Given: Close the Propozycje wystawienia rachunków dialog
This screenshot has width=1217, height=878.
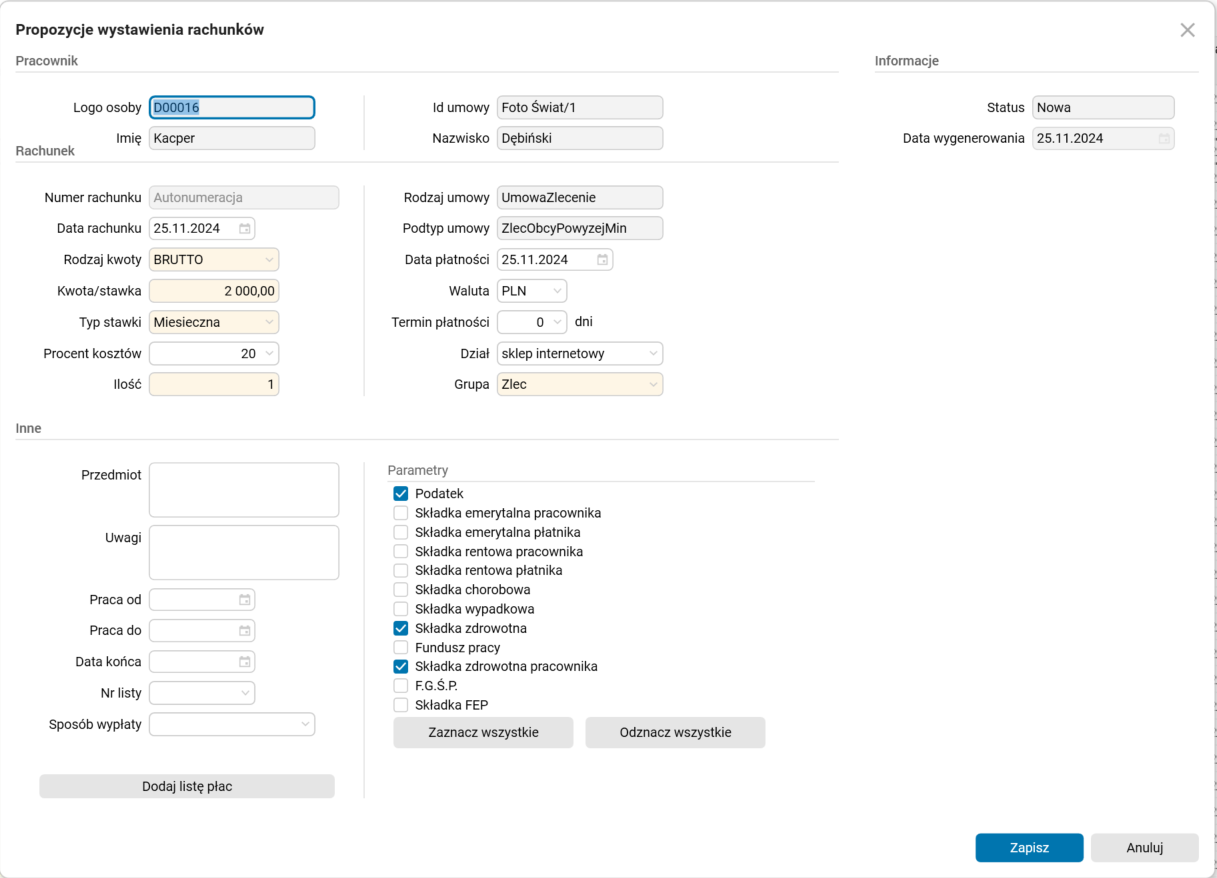Looking at the screenshot, I should click(x=1187, y=30).
